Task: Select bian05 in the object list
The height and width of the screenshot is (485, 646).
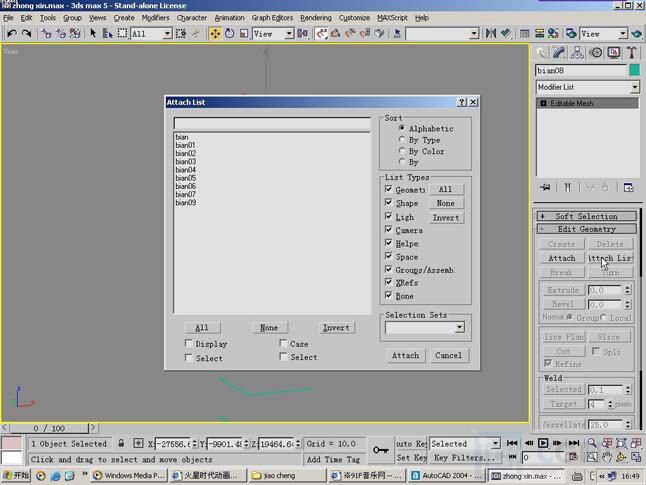Action: (x=186, y=178)
